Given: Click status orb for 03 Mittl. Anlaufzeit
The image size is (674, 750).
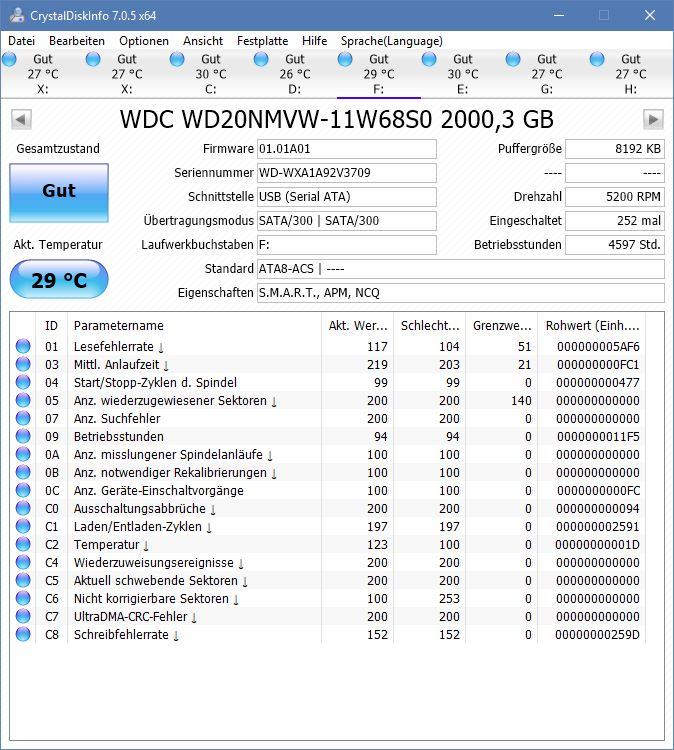Looking at the screenshot, I should (x=23, y=364).
